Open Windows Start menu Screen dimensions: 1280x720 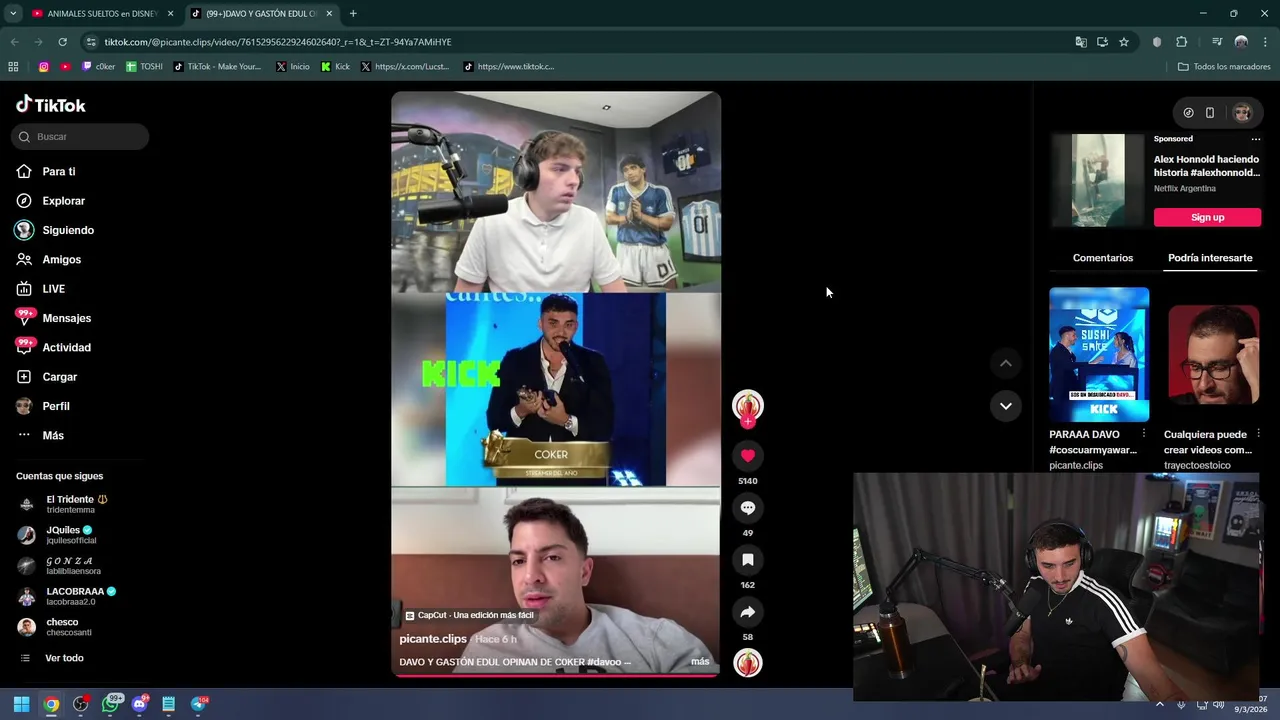pos(21,704)
